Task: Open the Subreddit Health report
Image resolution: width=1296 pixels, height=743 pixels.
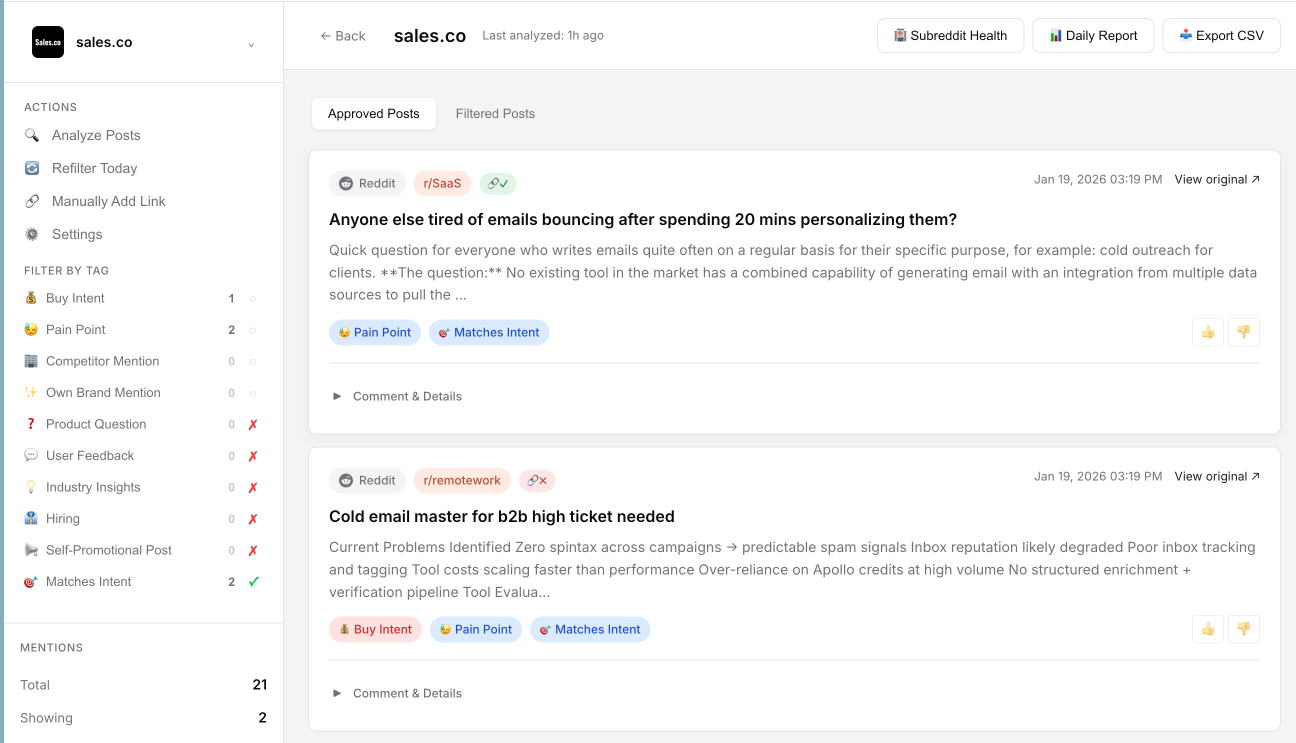Action: (x=950, y=35)
